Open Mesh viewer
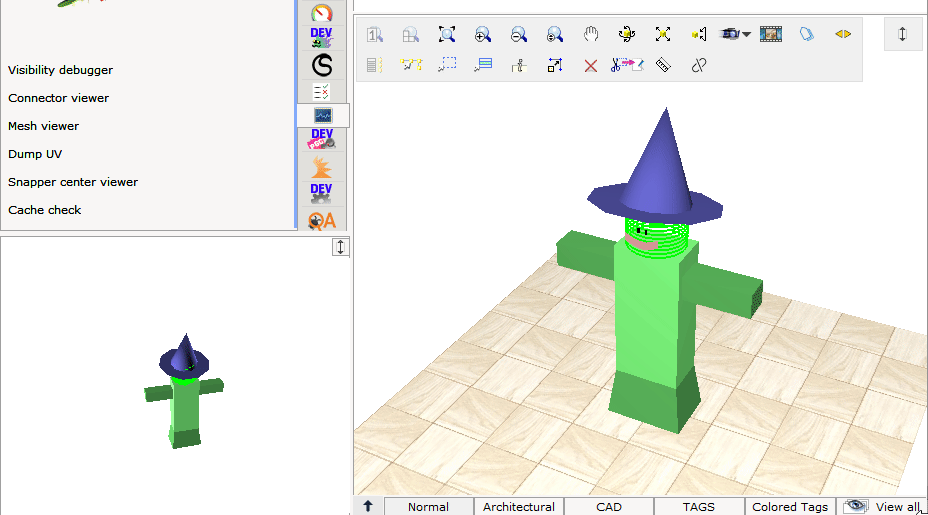The image size is (928, 515). (43, 126)
